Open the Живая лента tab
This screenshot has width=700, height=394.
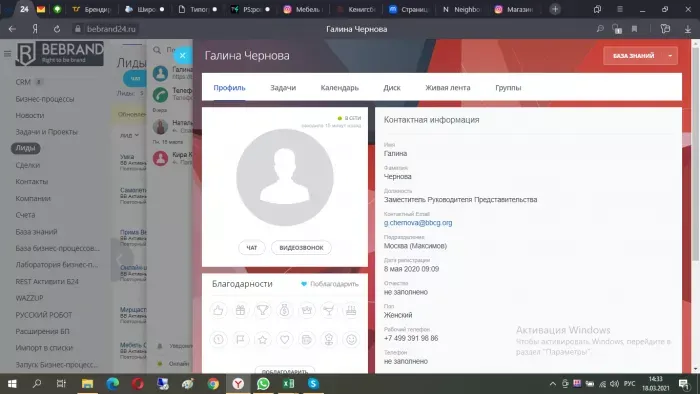coord(448,88)
